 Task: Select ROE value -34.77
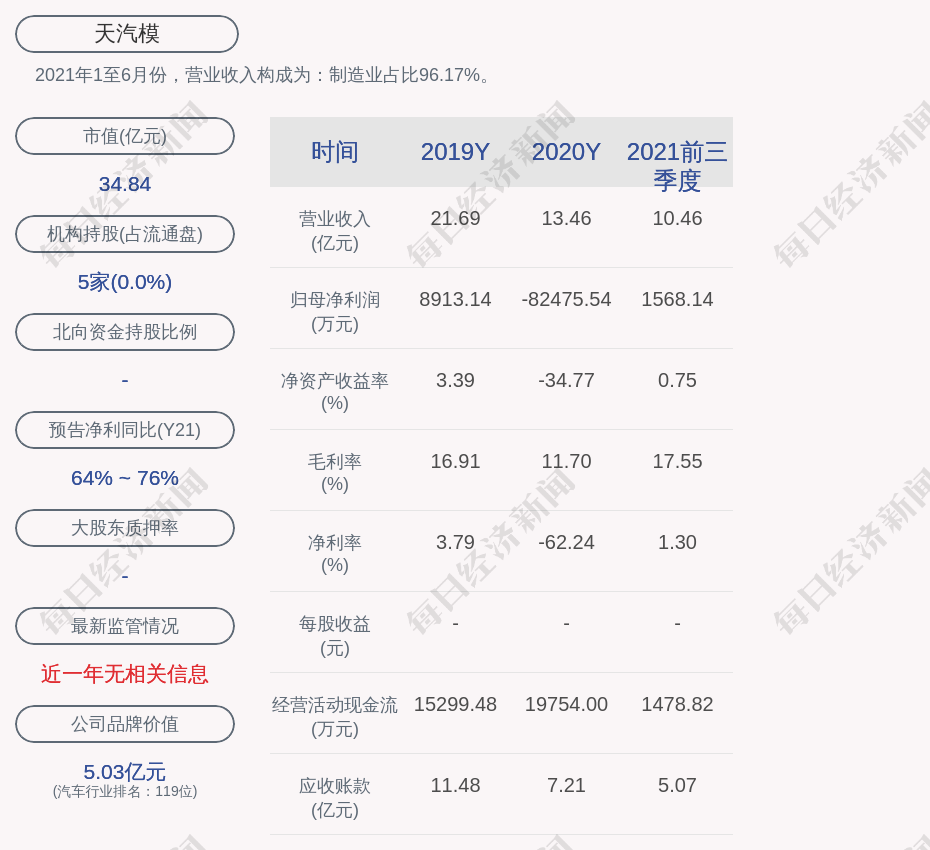[x=566, y=380]
